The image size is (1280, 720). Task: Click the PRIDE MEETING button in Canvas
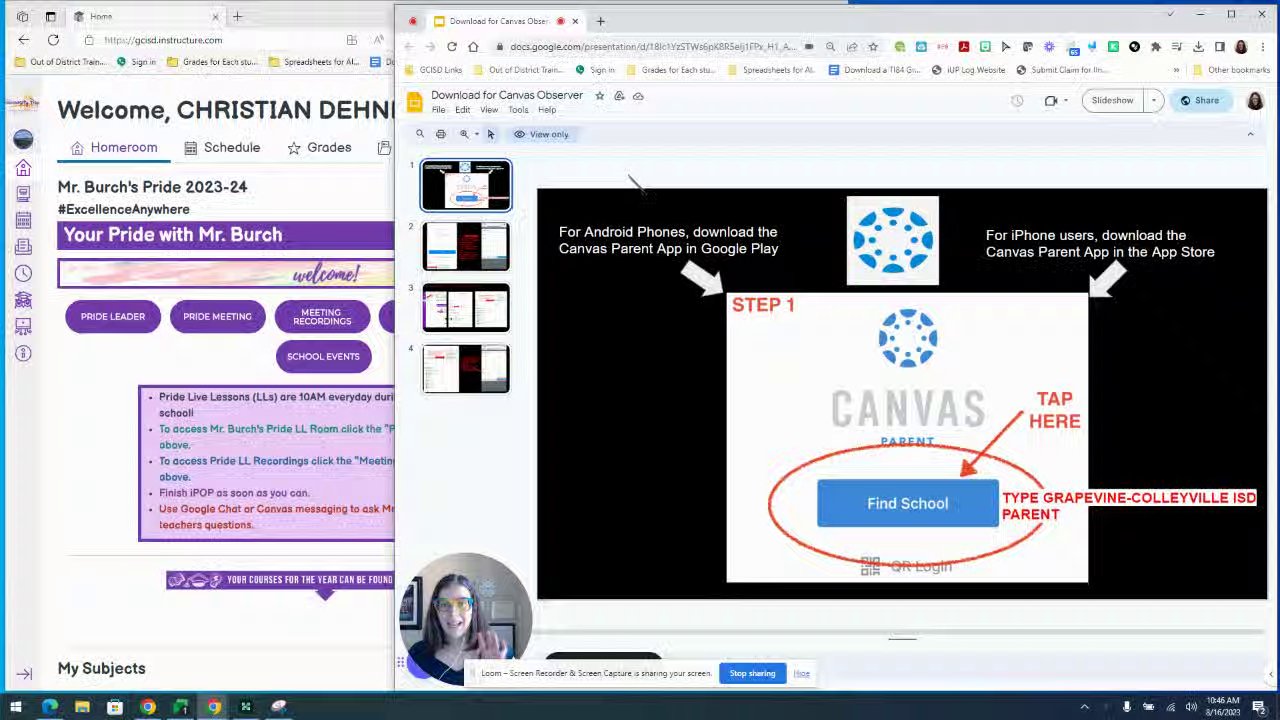[217, 317]
